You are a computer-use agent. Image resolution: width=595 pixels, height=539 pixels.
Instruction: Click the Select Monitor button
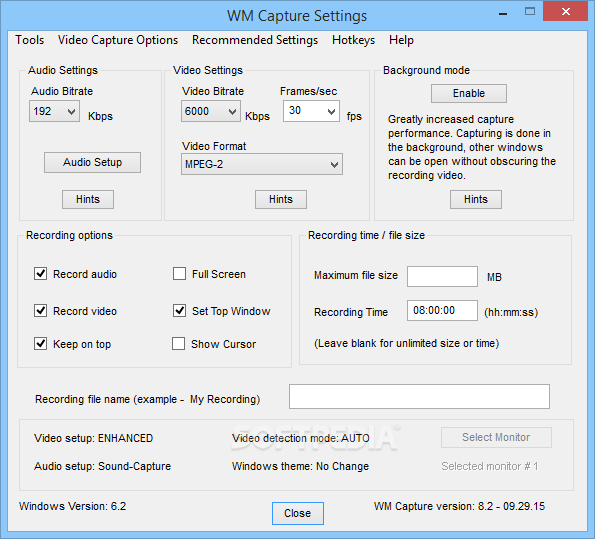coord(496,437)
